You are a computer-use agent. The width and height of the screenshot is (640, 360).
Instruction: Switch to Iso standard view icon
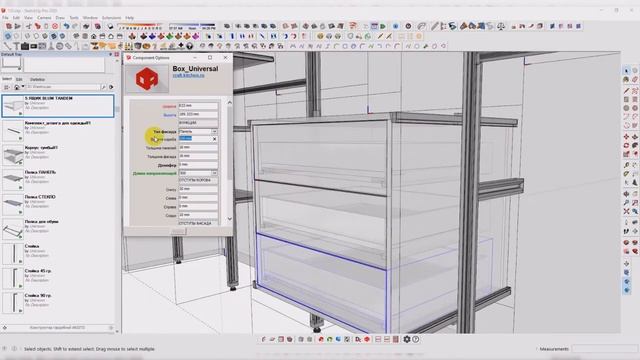tap(76, 36)
